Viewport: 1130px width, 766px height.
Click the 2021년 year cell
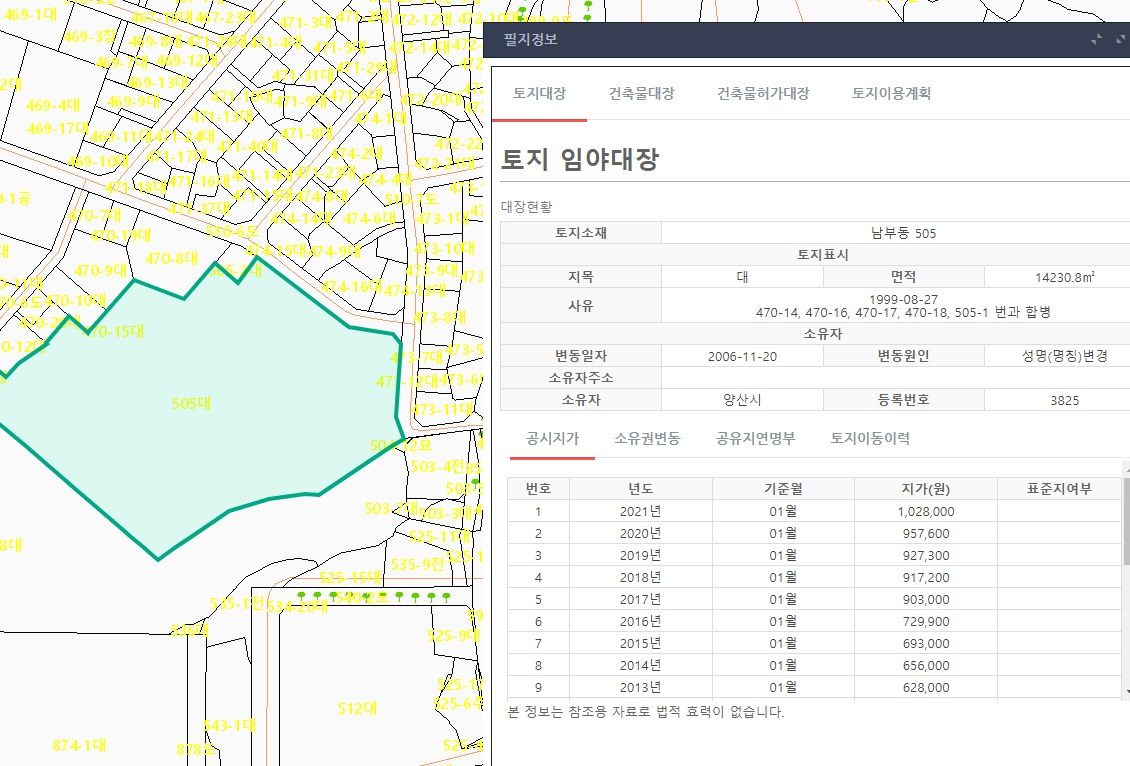click(x=641, y=512)
